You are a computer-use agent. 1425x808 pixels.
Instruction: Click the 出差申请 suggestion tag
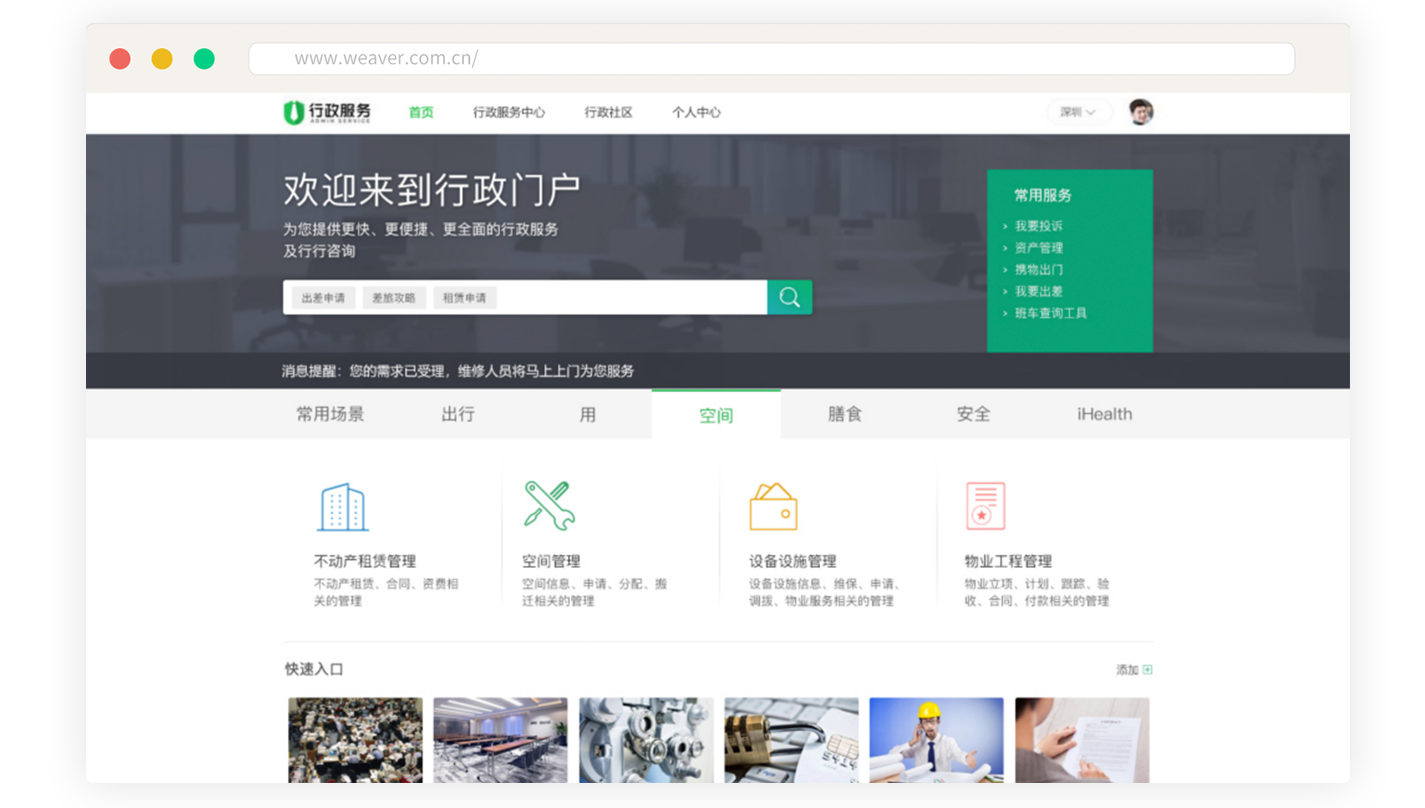click(323, 298)
